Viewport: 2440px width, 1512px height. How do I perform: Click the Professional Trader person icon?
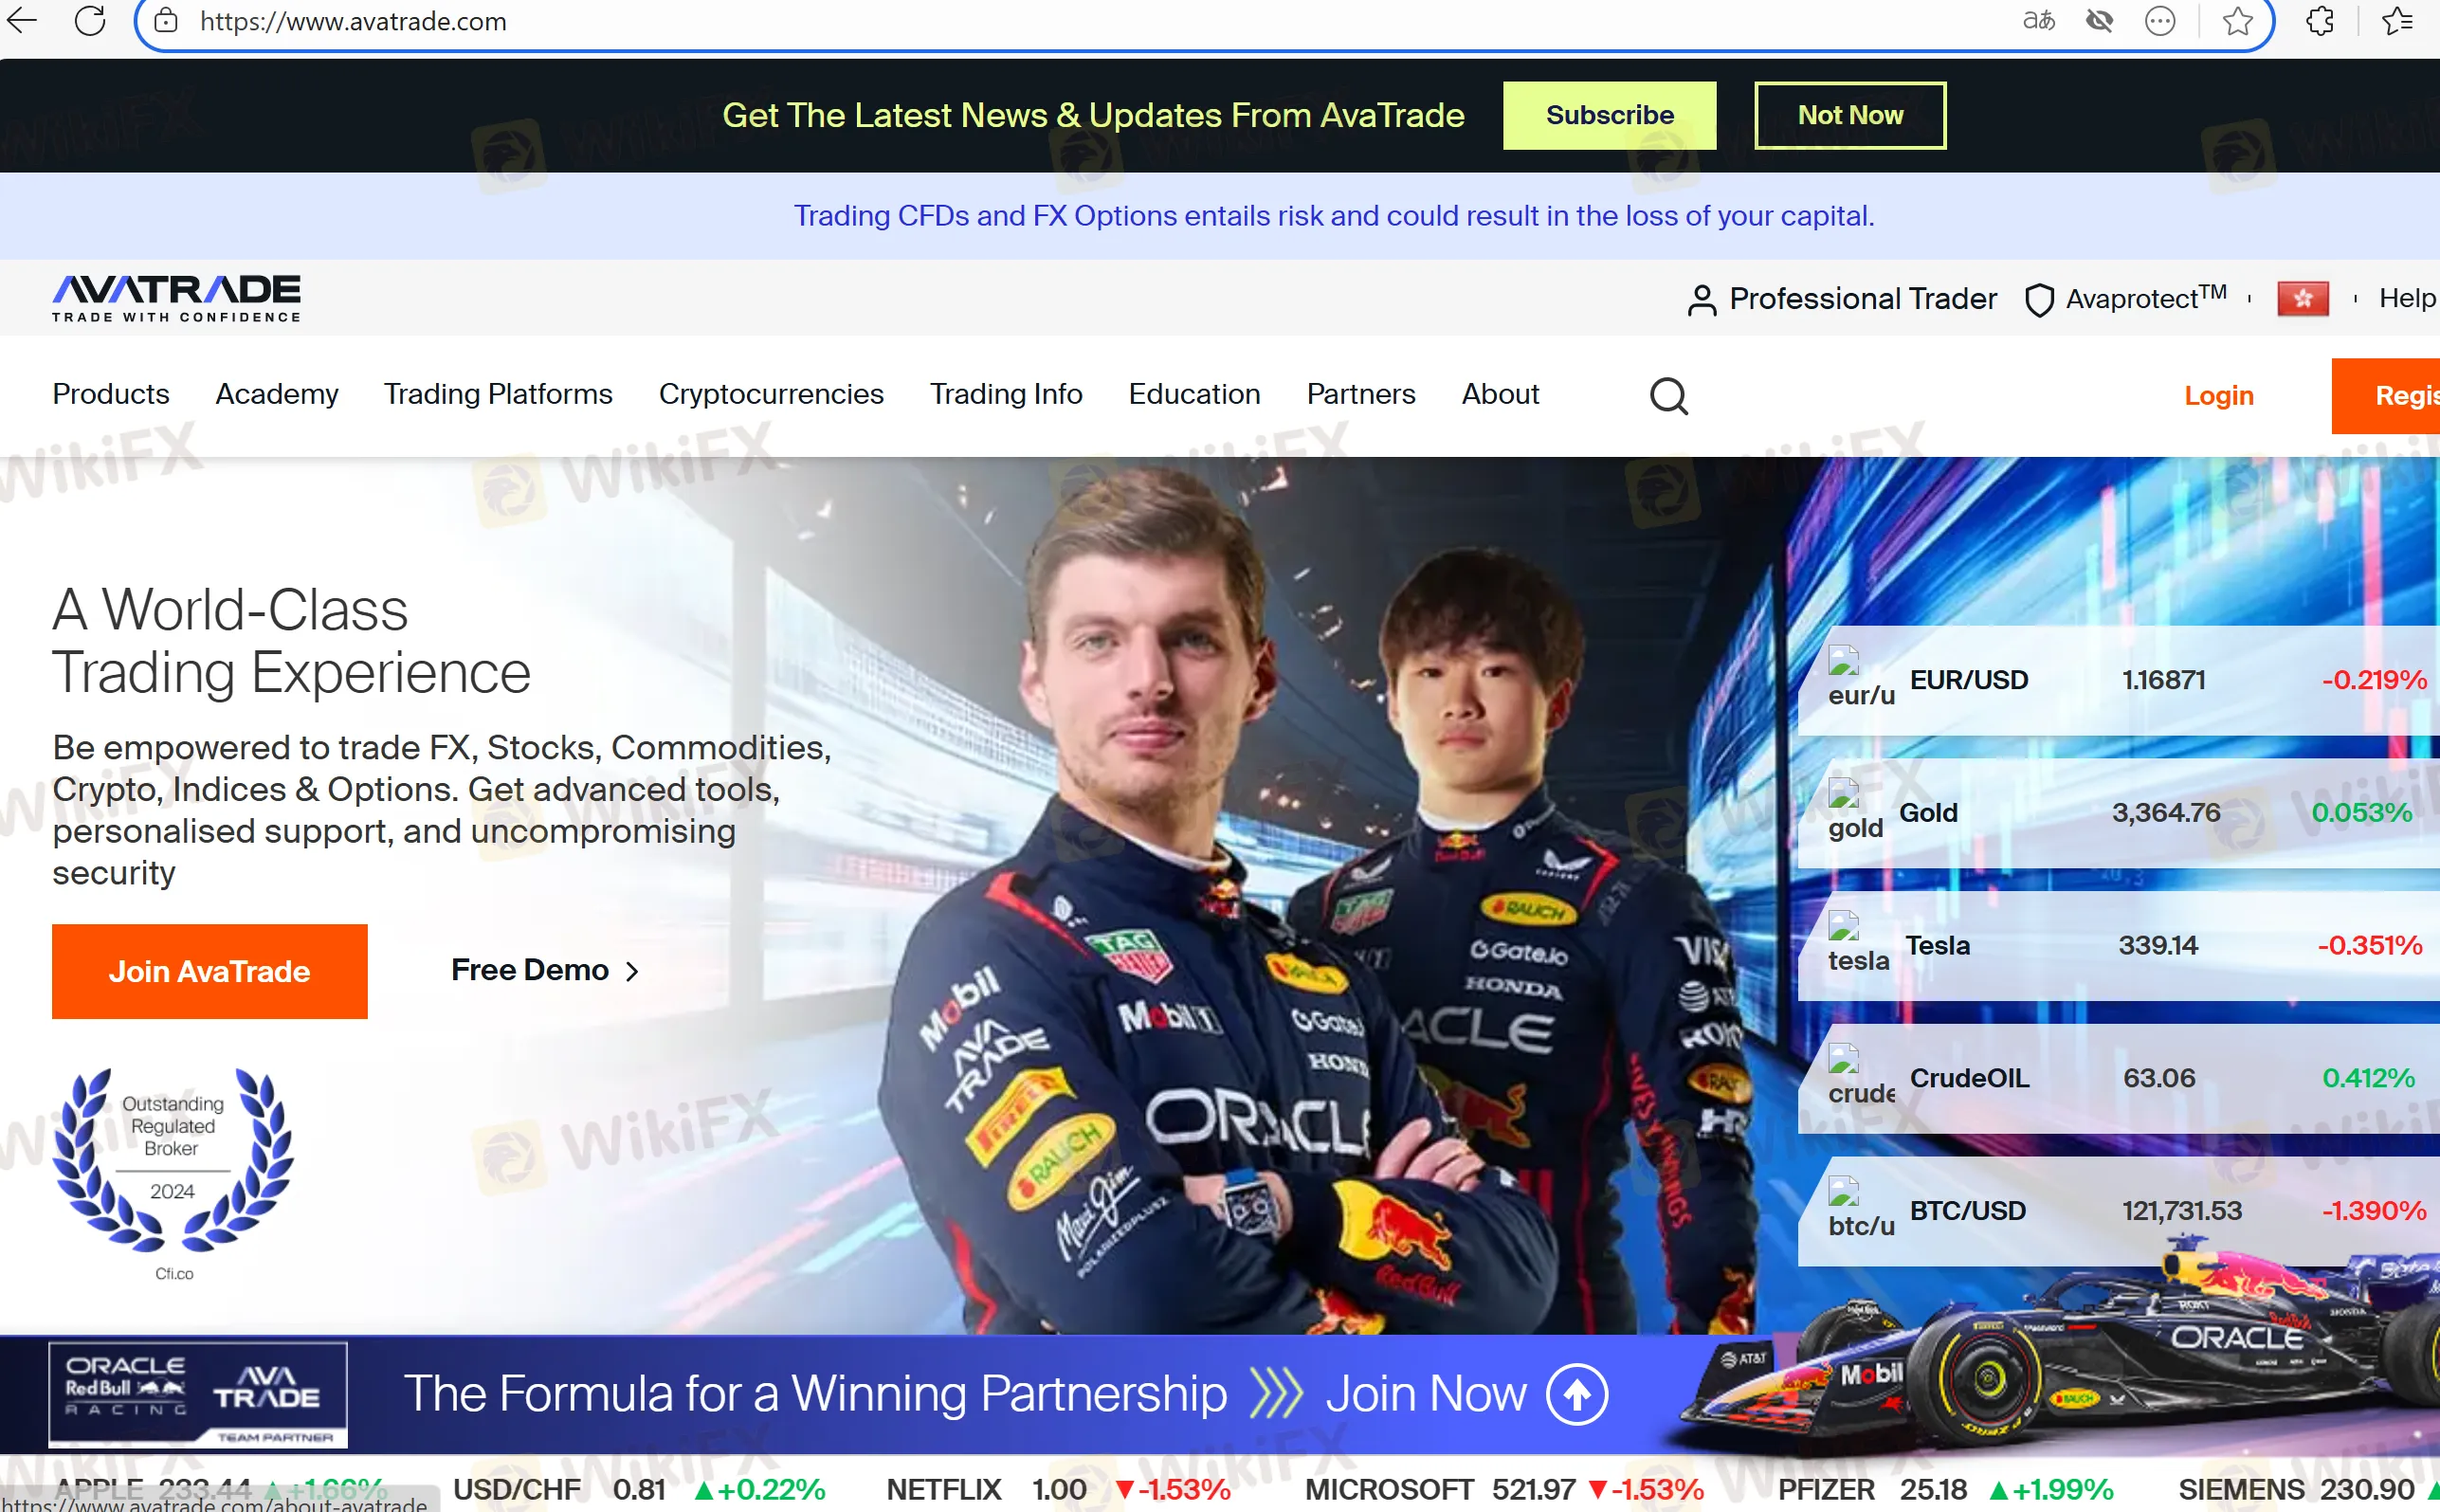click(1701, 299)
